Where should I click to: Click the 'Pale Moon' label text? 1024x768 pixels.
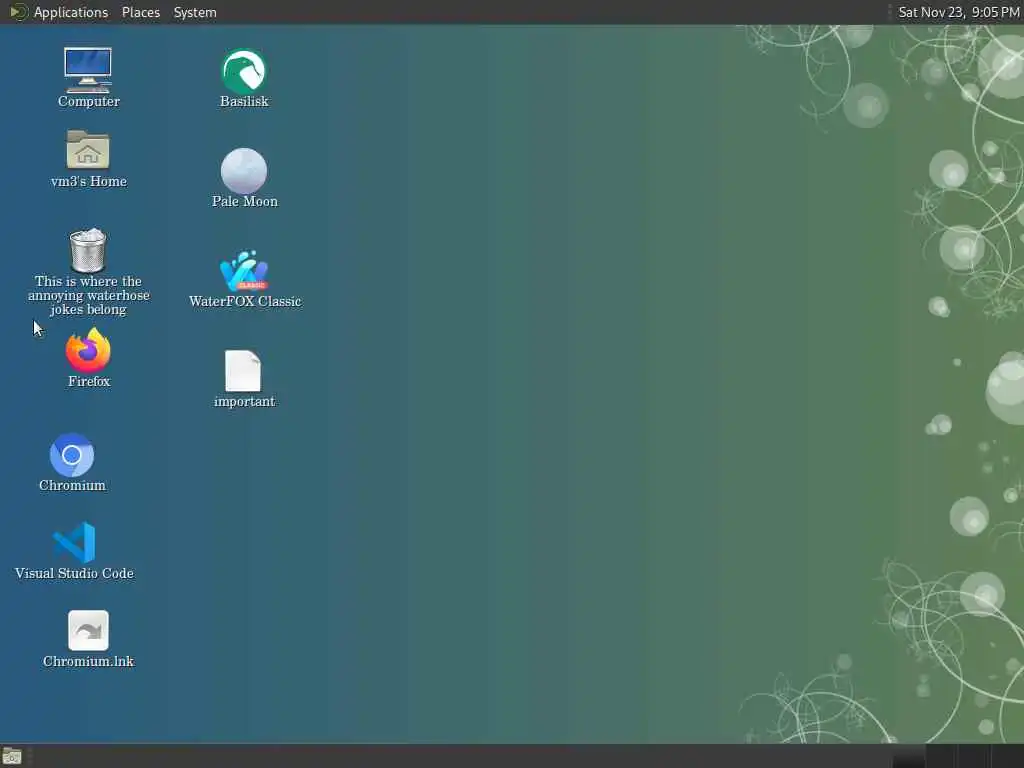pyautogui.click(x=245, y=201)
